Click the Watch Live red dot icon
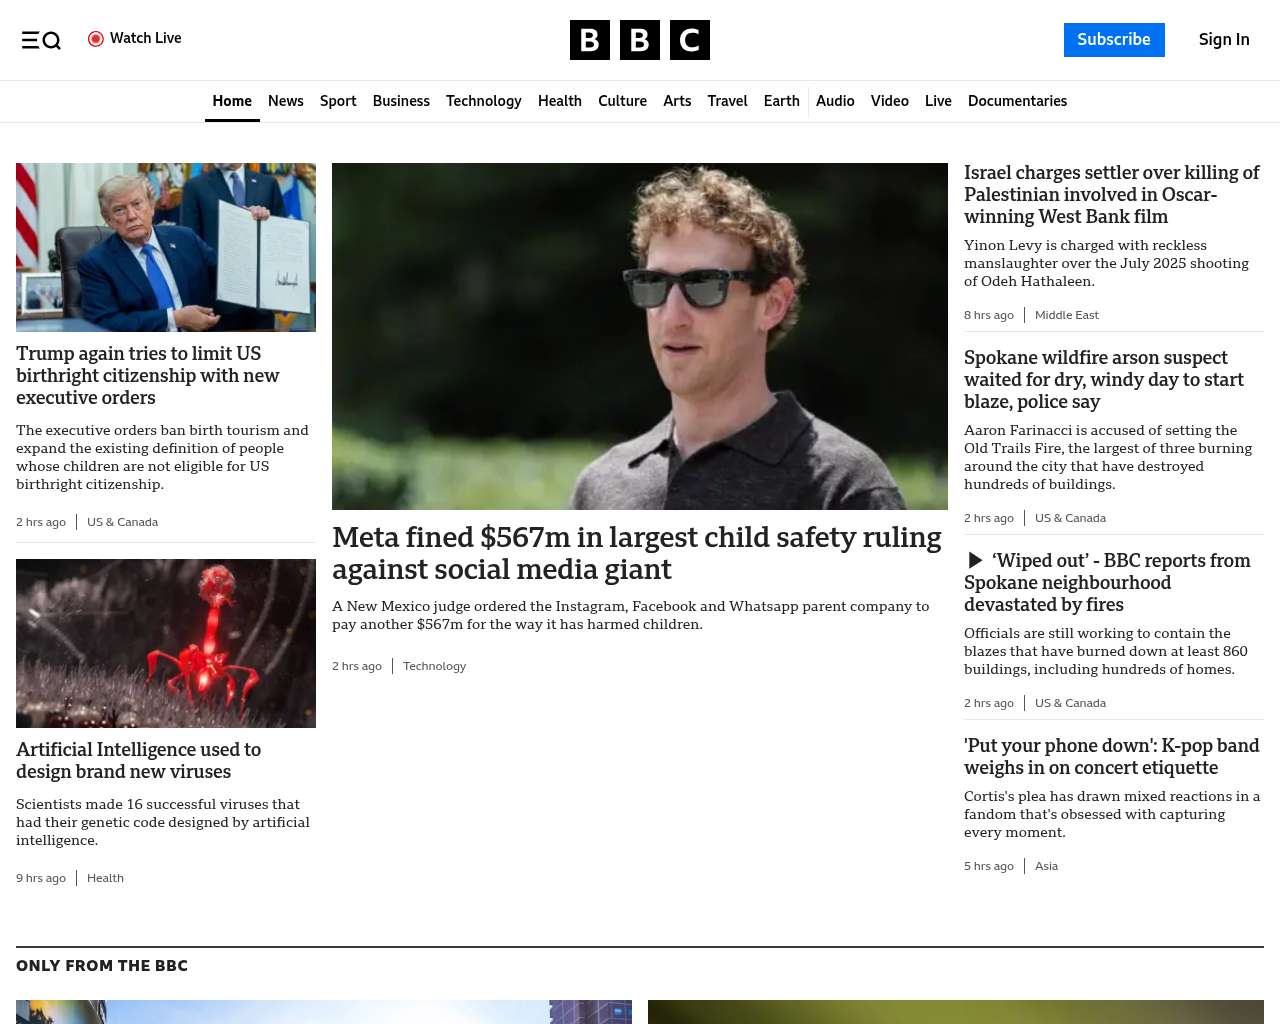 tap(96, 39)
